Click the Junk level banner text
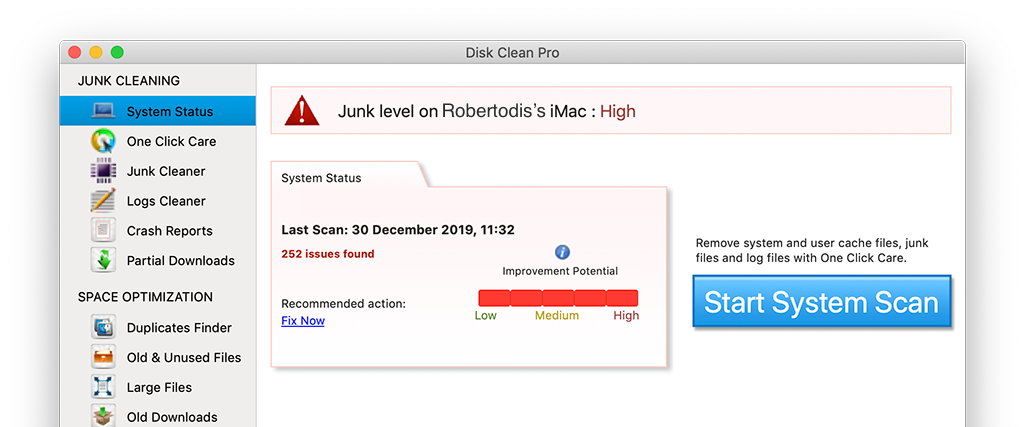Image resolution: width=1025 pixels, height=427 pixels. point(486,111)
